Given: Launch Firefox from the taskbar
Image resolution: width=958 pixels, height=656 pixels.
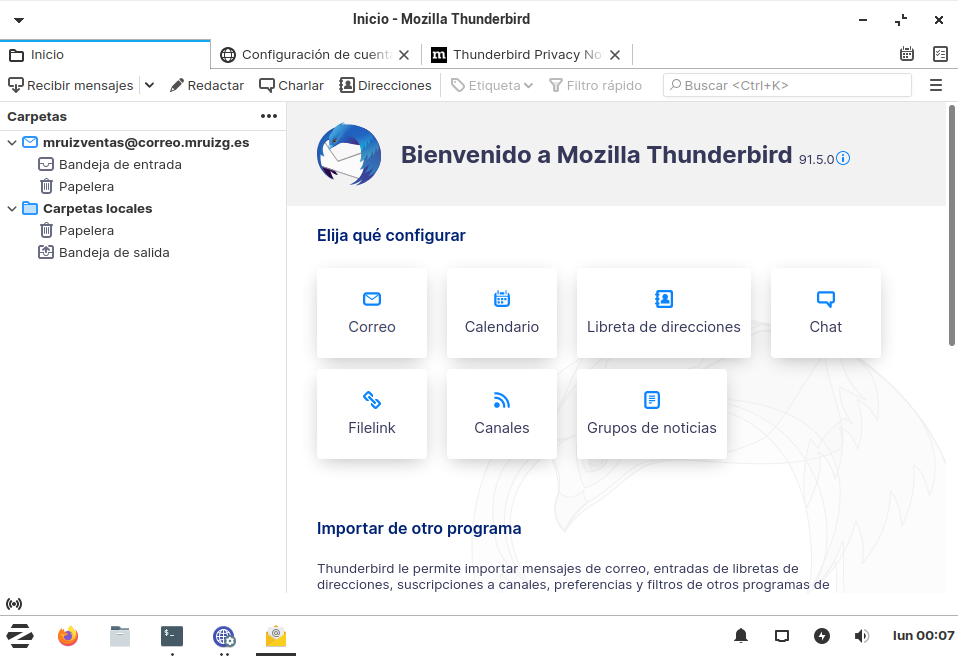Looking at the screenshot, I should click(68, 636).
